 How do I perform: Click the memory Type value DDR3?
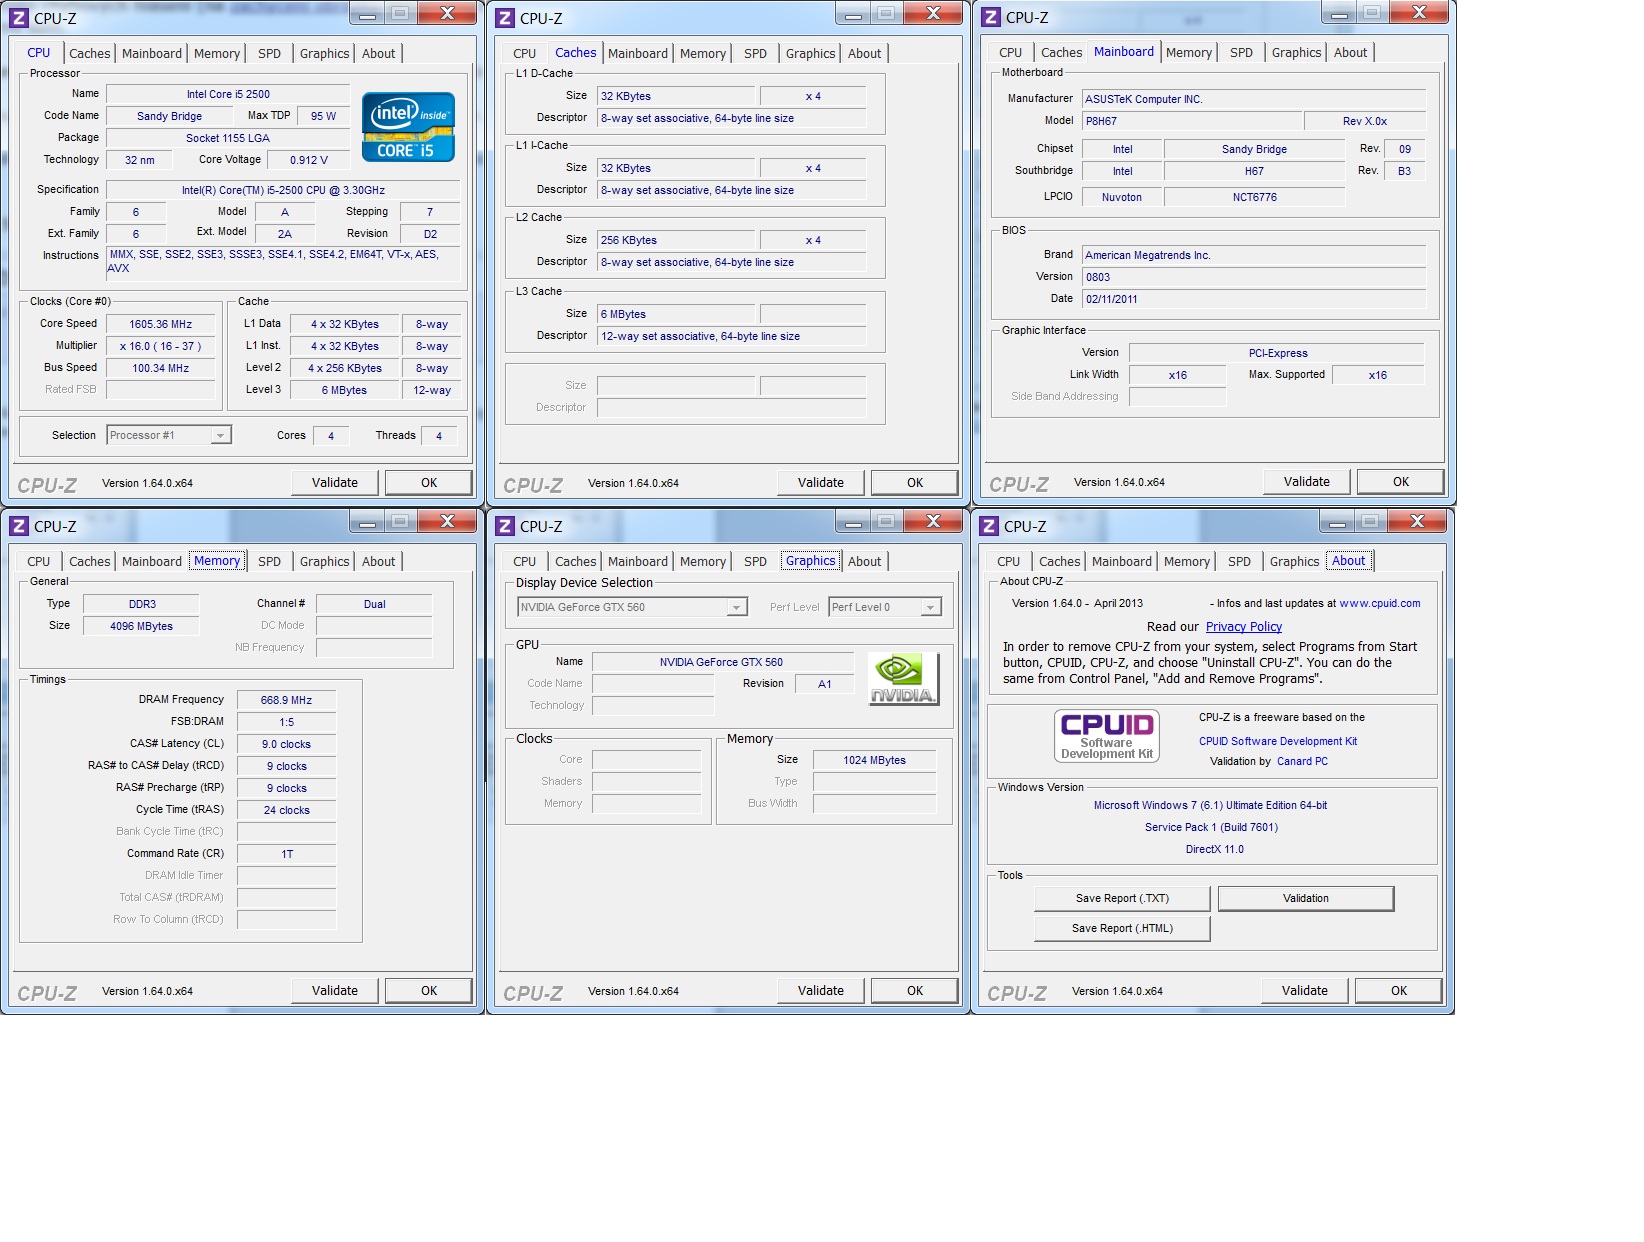[x=142, y=605]
